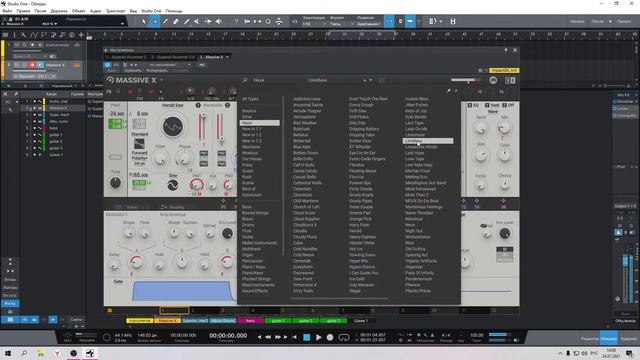Click the preset search magnifier icon
The image size is (640, 360).
[x=245, y=80]
